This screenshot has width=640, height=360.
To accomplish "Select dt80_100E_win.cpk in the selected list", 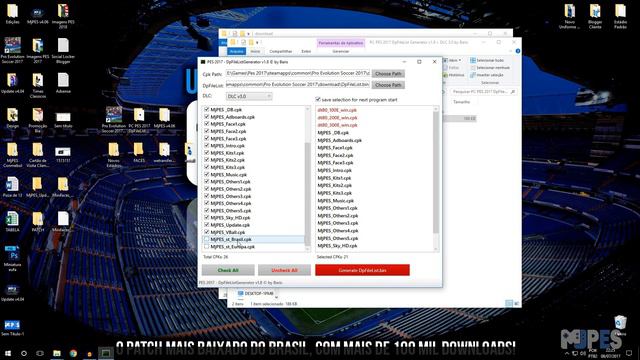I will click(x=337, y=110).
